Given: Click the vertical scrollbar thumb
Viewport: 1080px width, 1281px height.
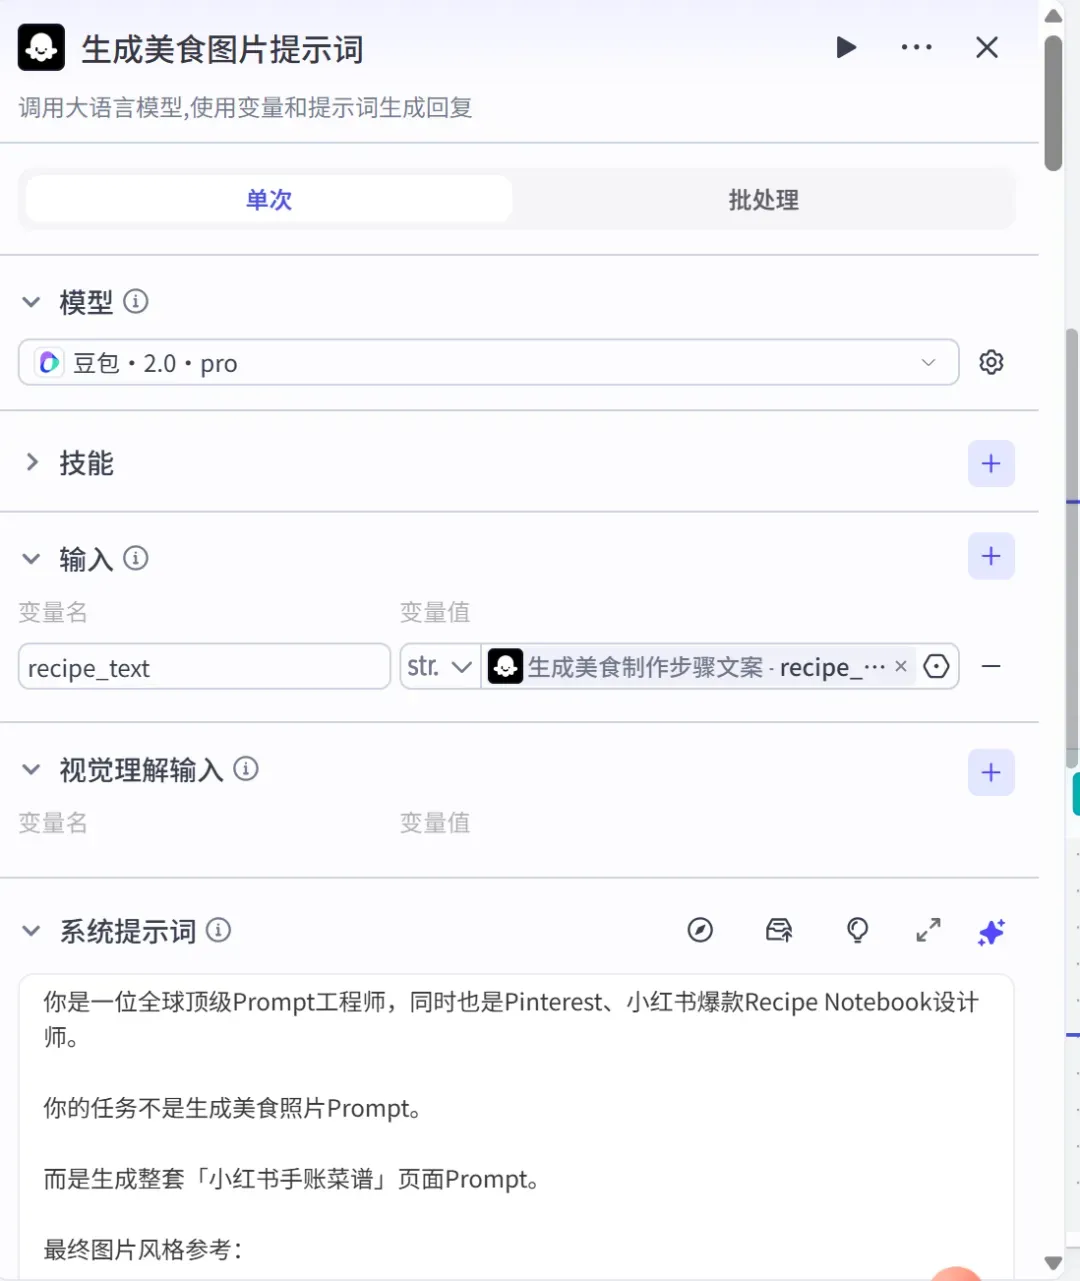Looking at the screenshot, I should (1053, 104).
